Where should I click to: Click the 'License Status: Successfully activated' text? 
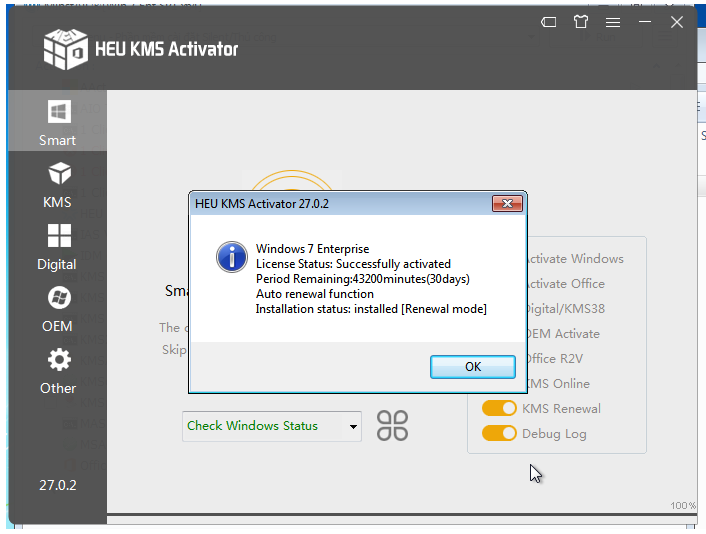pos(353,264)
